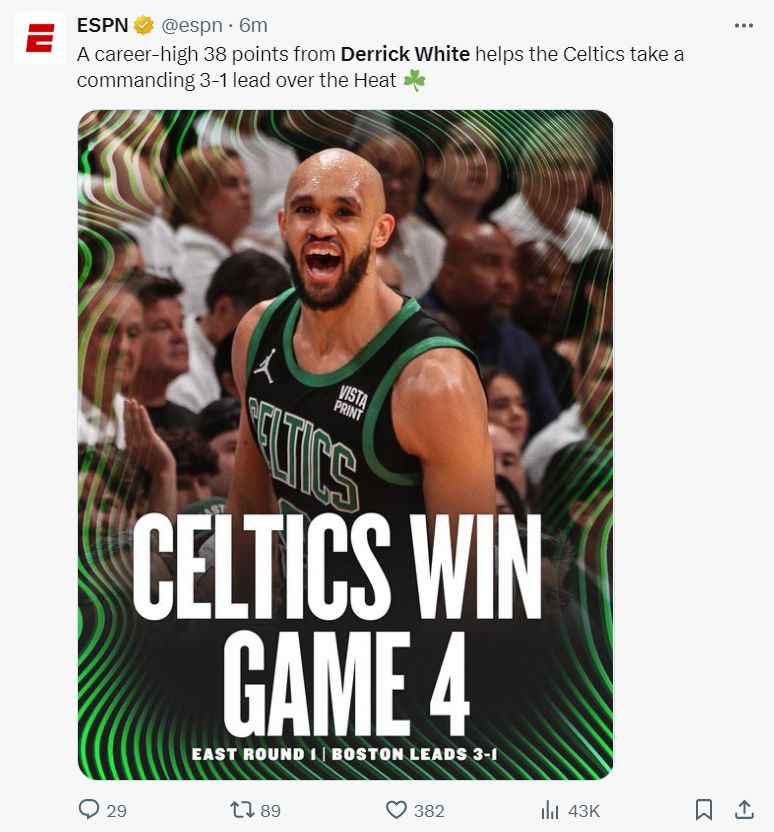774x832 pixels.
Task: Open the tweet via the 6m timestamp
Action: pyautogui.click(x=253, y=25)
